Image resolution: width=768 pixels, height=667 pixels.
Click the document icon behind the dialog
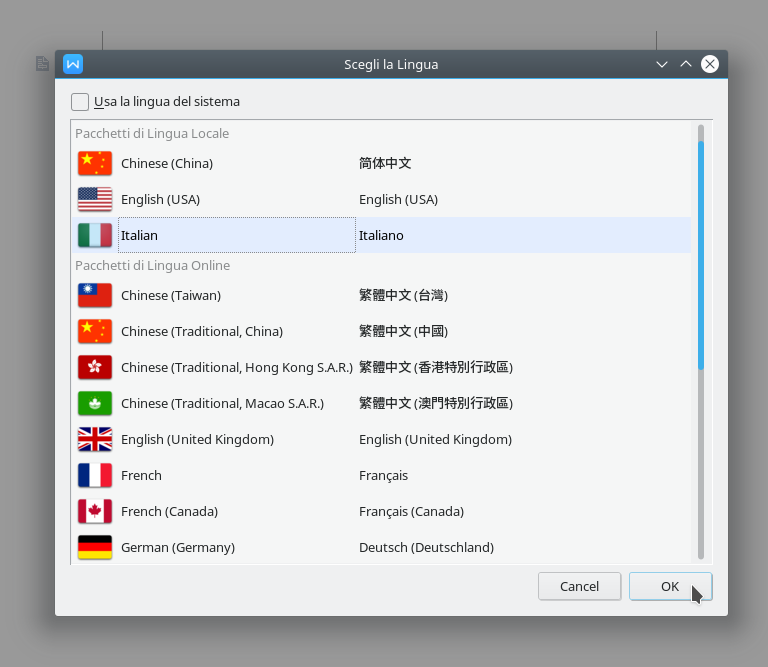click(43, 63)
